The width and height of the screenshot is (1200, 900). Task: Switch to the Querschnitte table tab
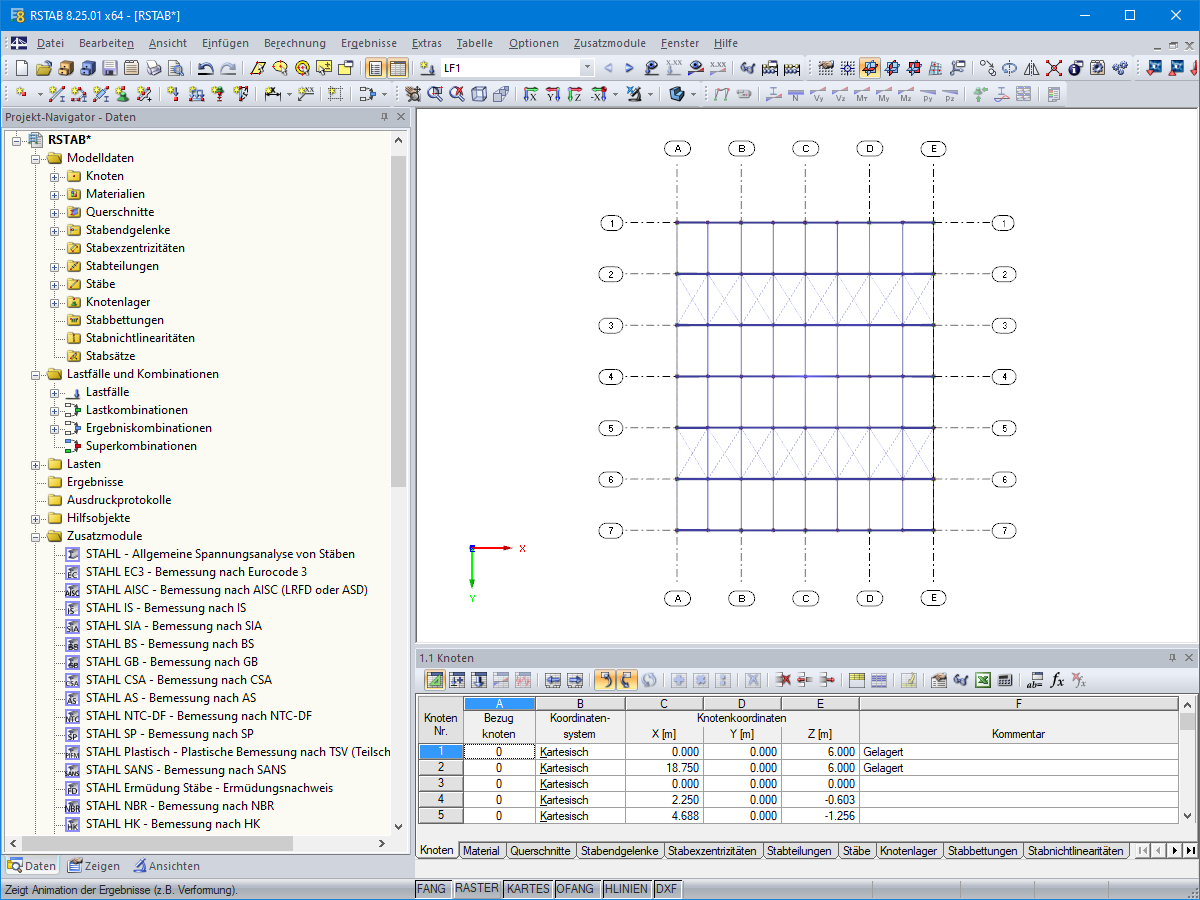click(x=540, y=851)
